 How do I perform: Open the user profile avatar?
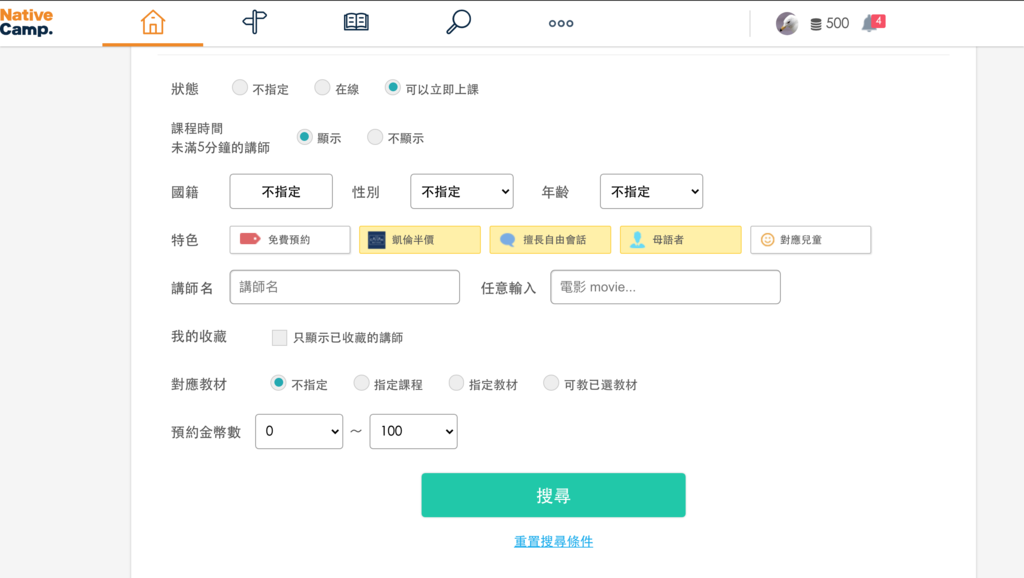click(x=787, y=24)
